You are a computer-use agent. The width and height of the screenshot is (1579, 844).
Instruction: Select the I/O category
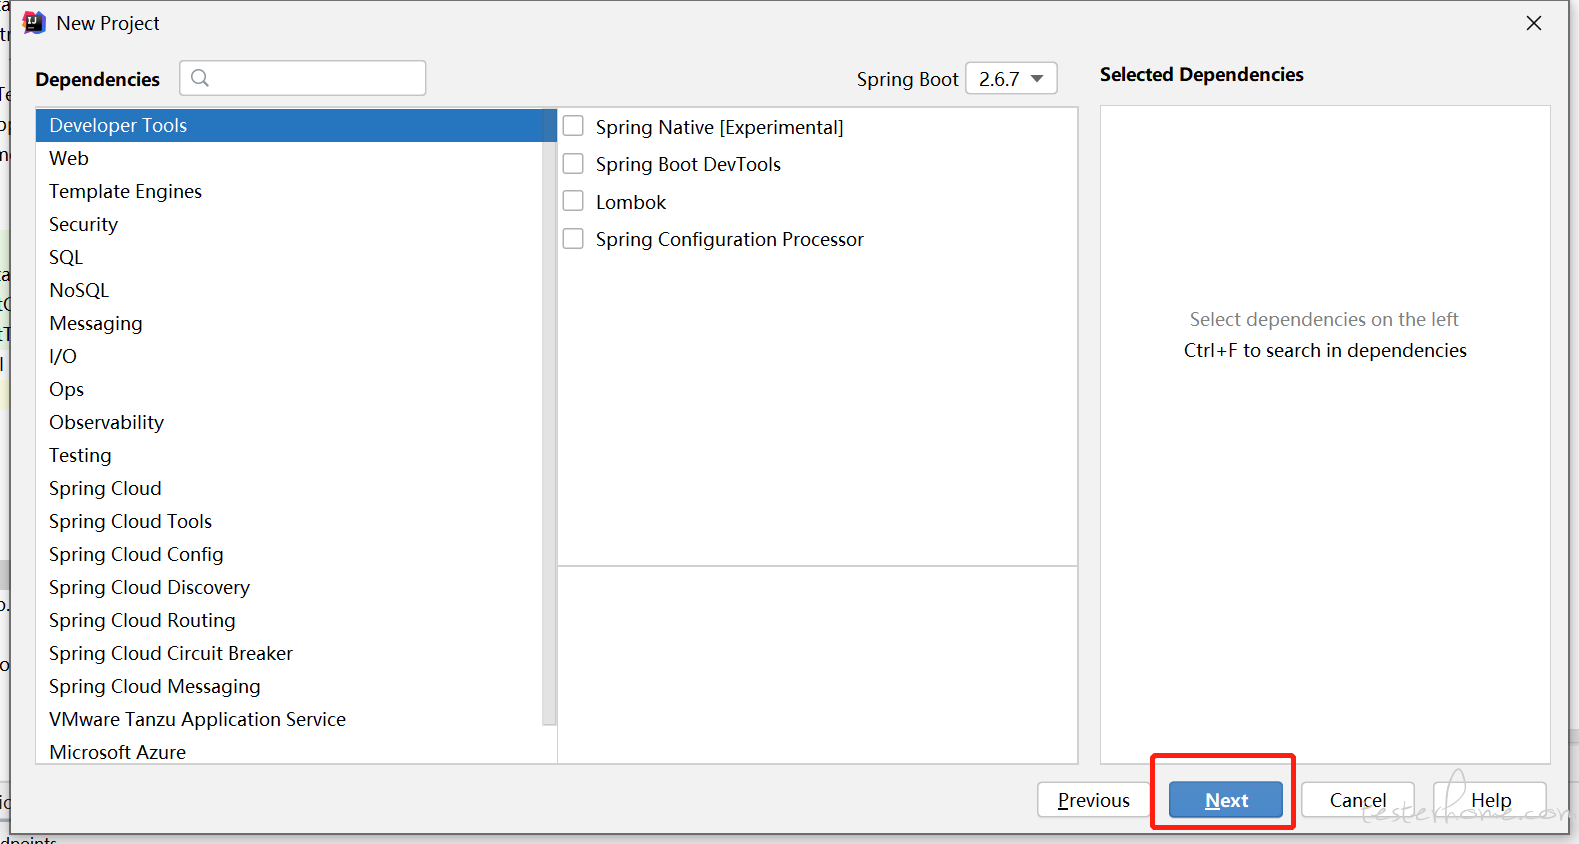[289, 356]
